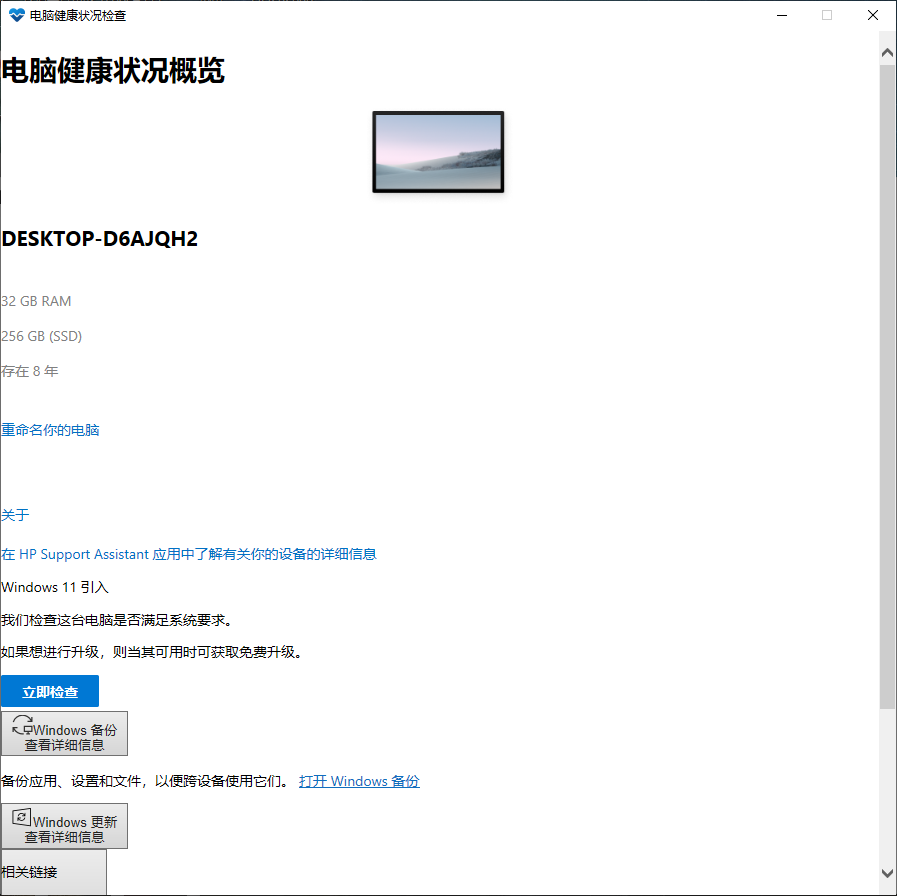Viewport: 897px width, 896px height.
Task: Open the 关于 link
Action: click(15, 514)
